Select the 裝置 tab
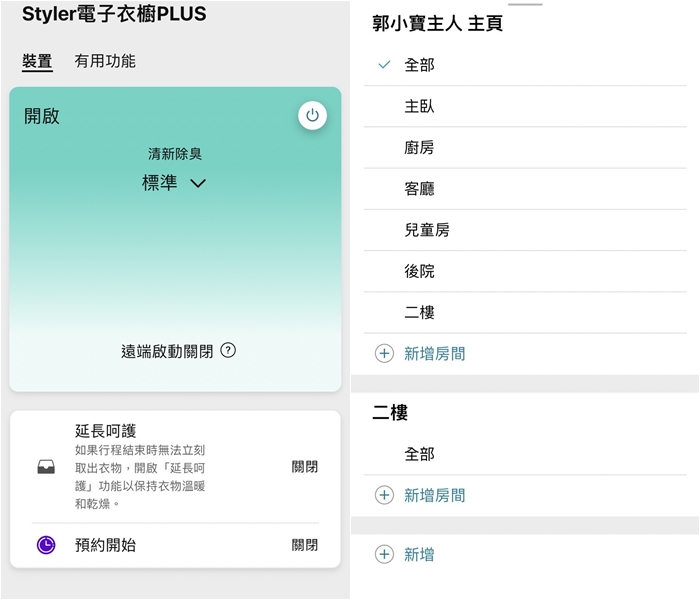 (x=37, y=61)
